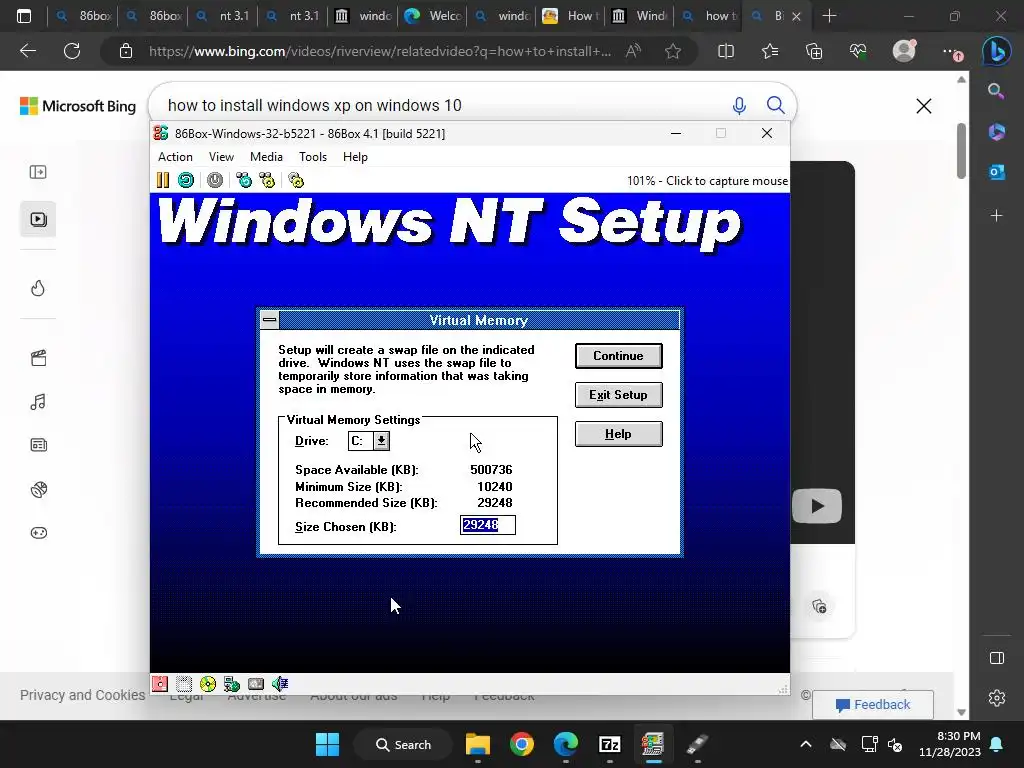The width and height of the screenshot is (1024, 768).
Task: Open the Action menu in 86Box
Action: tap(175, 157)
